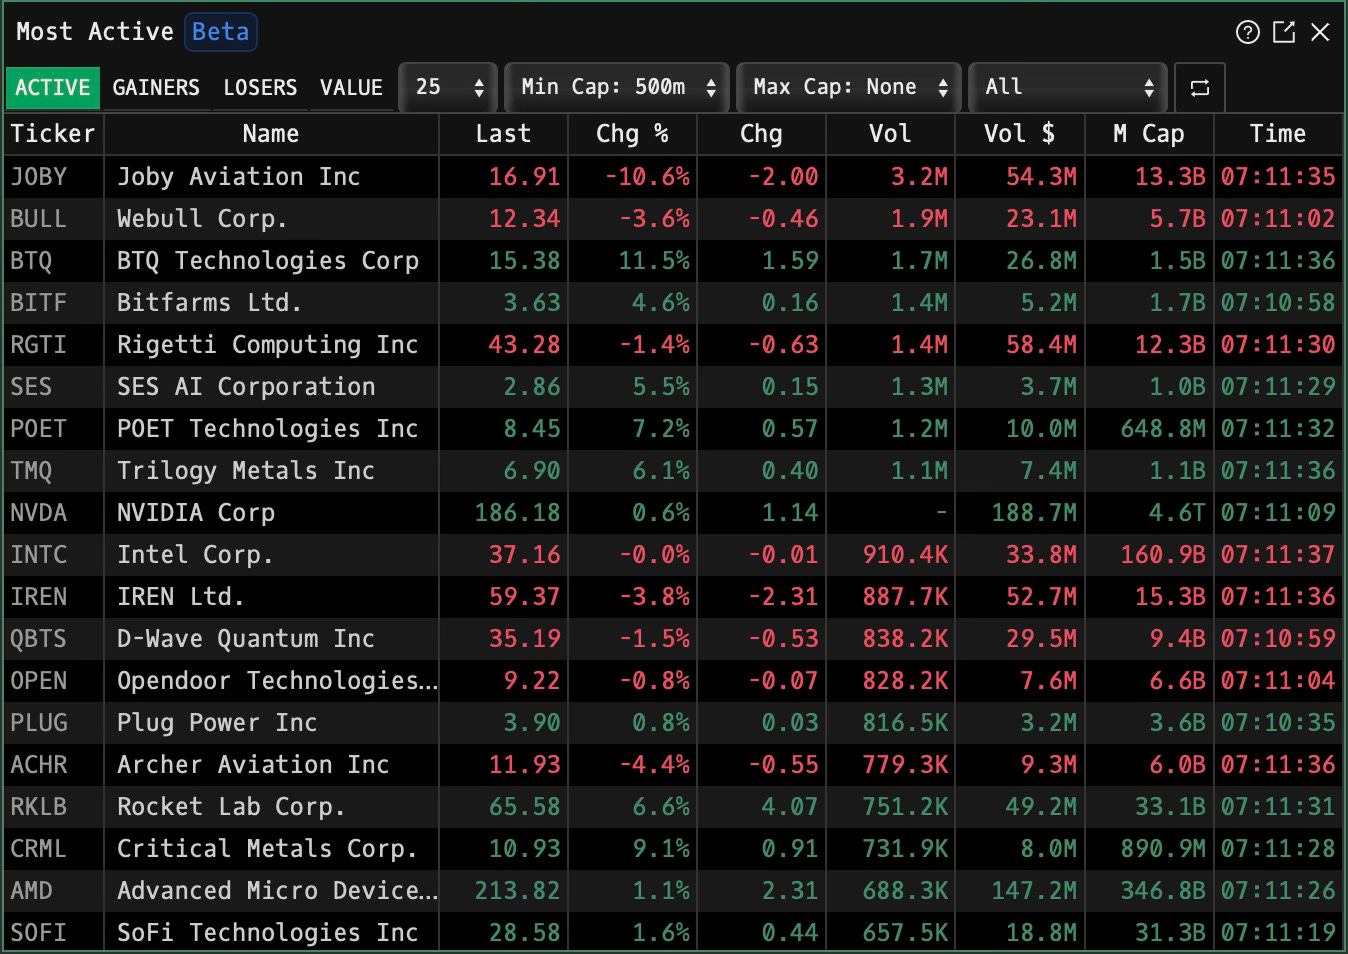Select the NVDA ticker
This screenshot has width=1348, height=954.
(38, 513)
